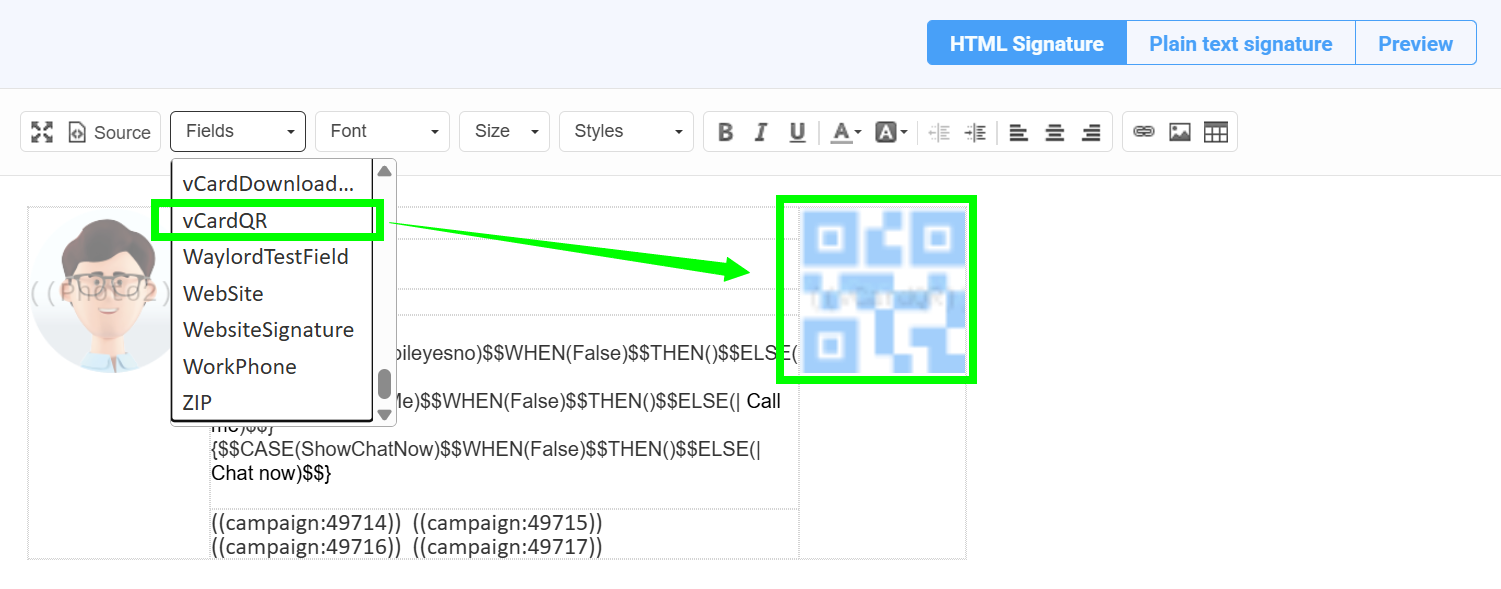Select the vCardQR field
The height and width of the screenshot is (589, 1501).
click(273, 220)
